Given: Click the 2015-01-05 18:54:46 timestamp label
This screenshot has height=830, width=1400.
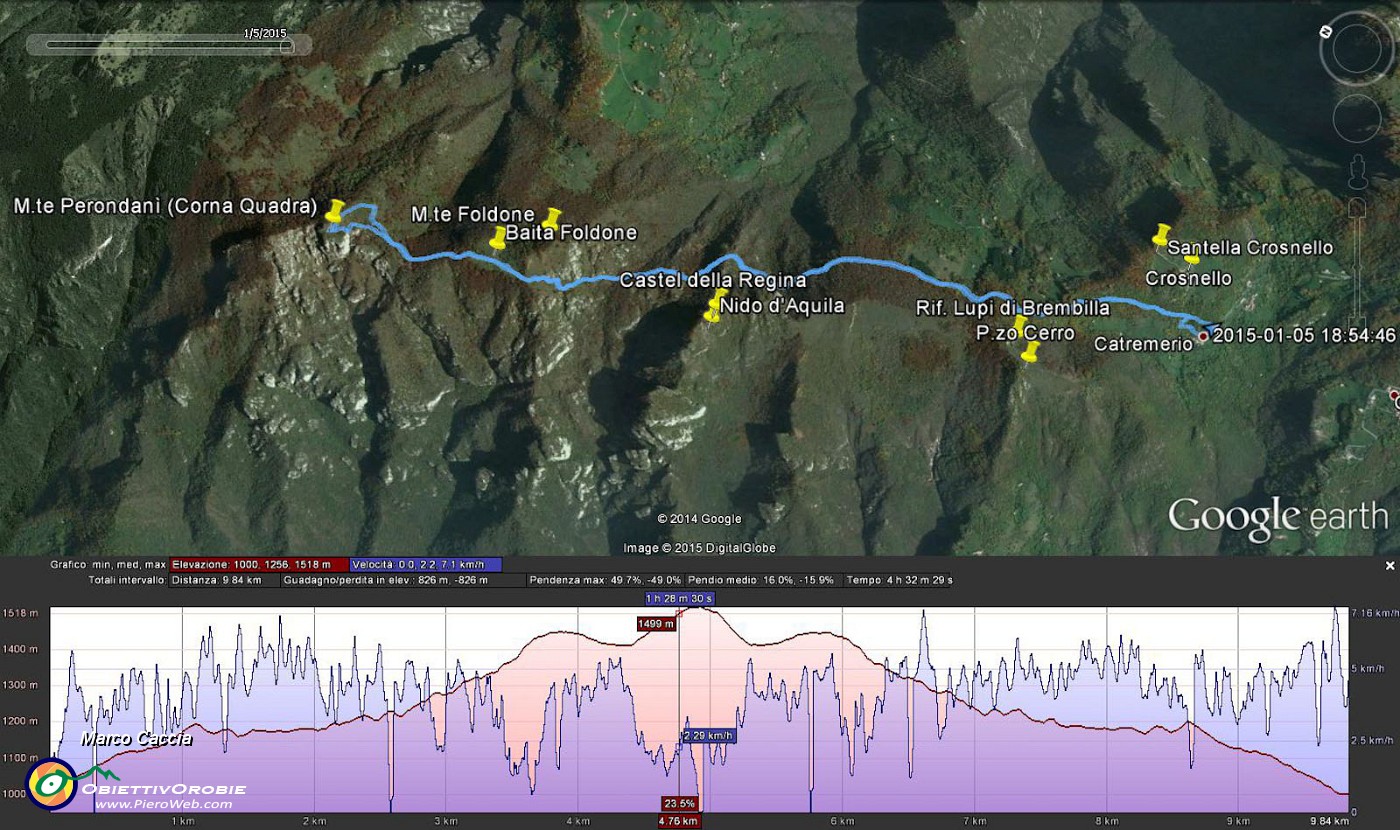Looking at the screenshot, I should point(1303,336).
